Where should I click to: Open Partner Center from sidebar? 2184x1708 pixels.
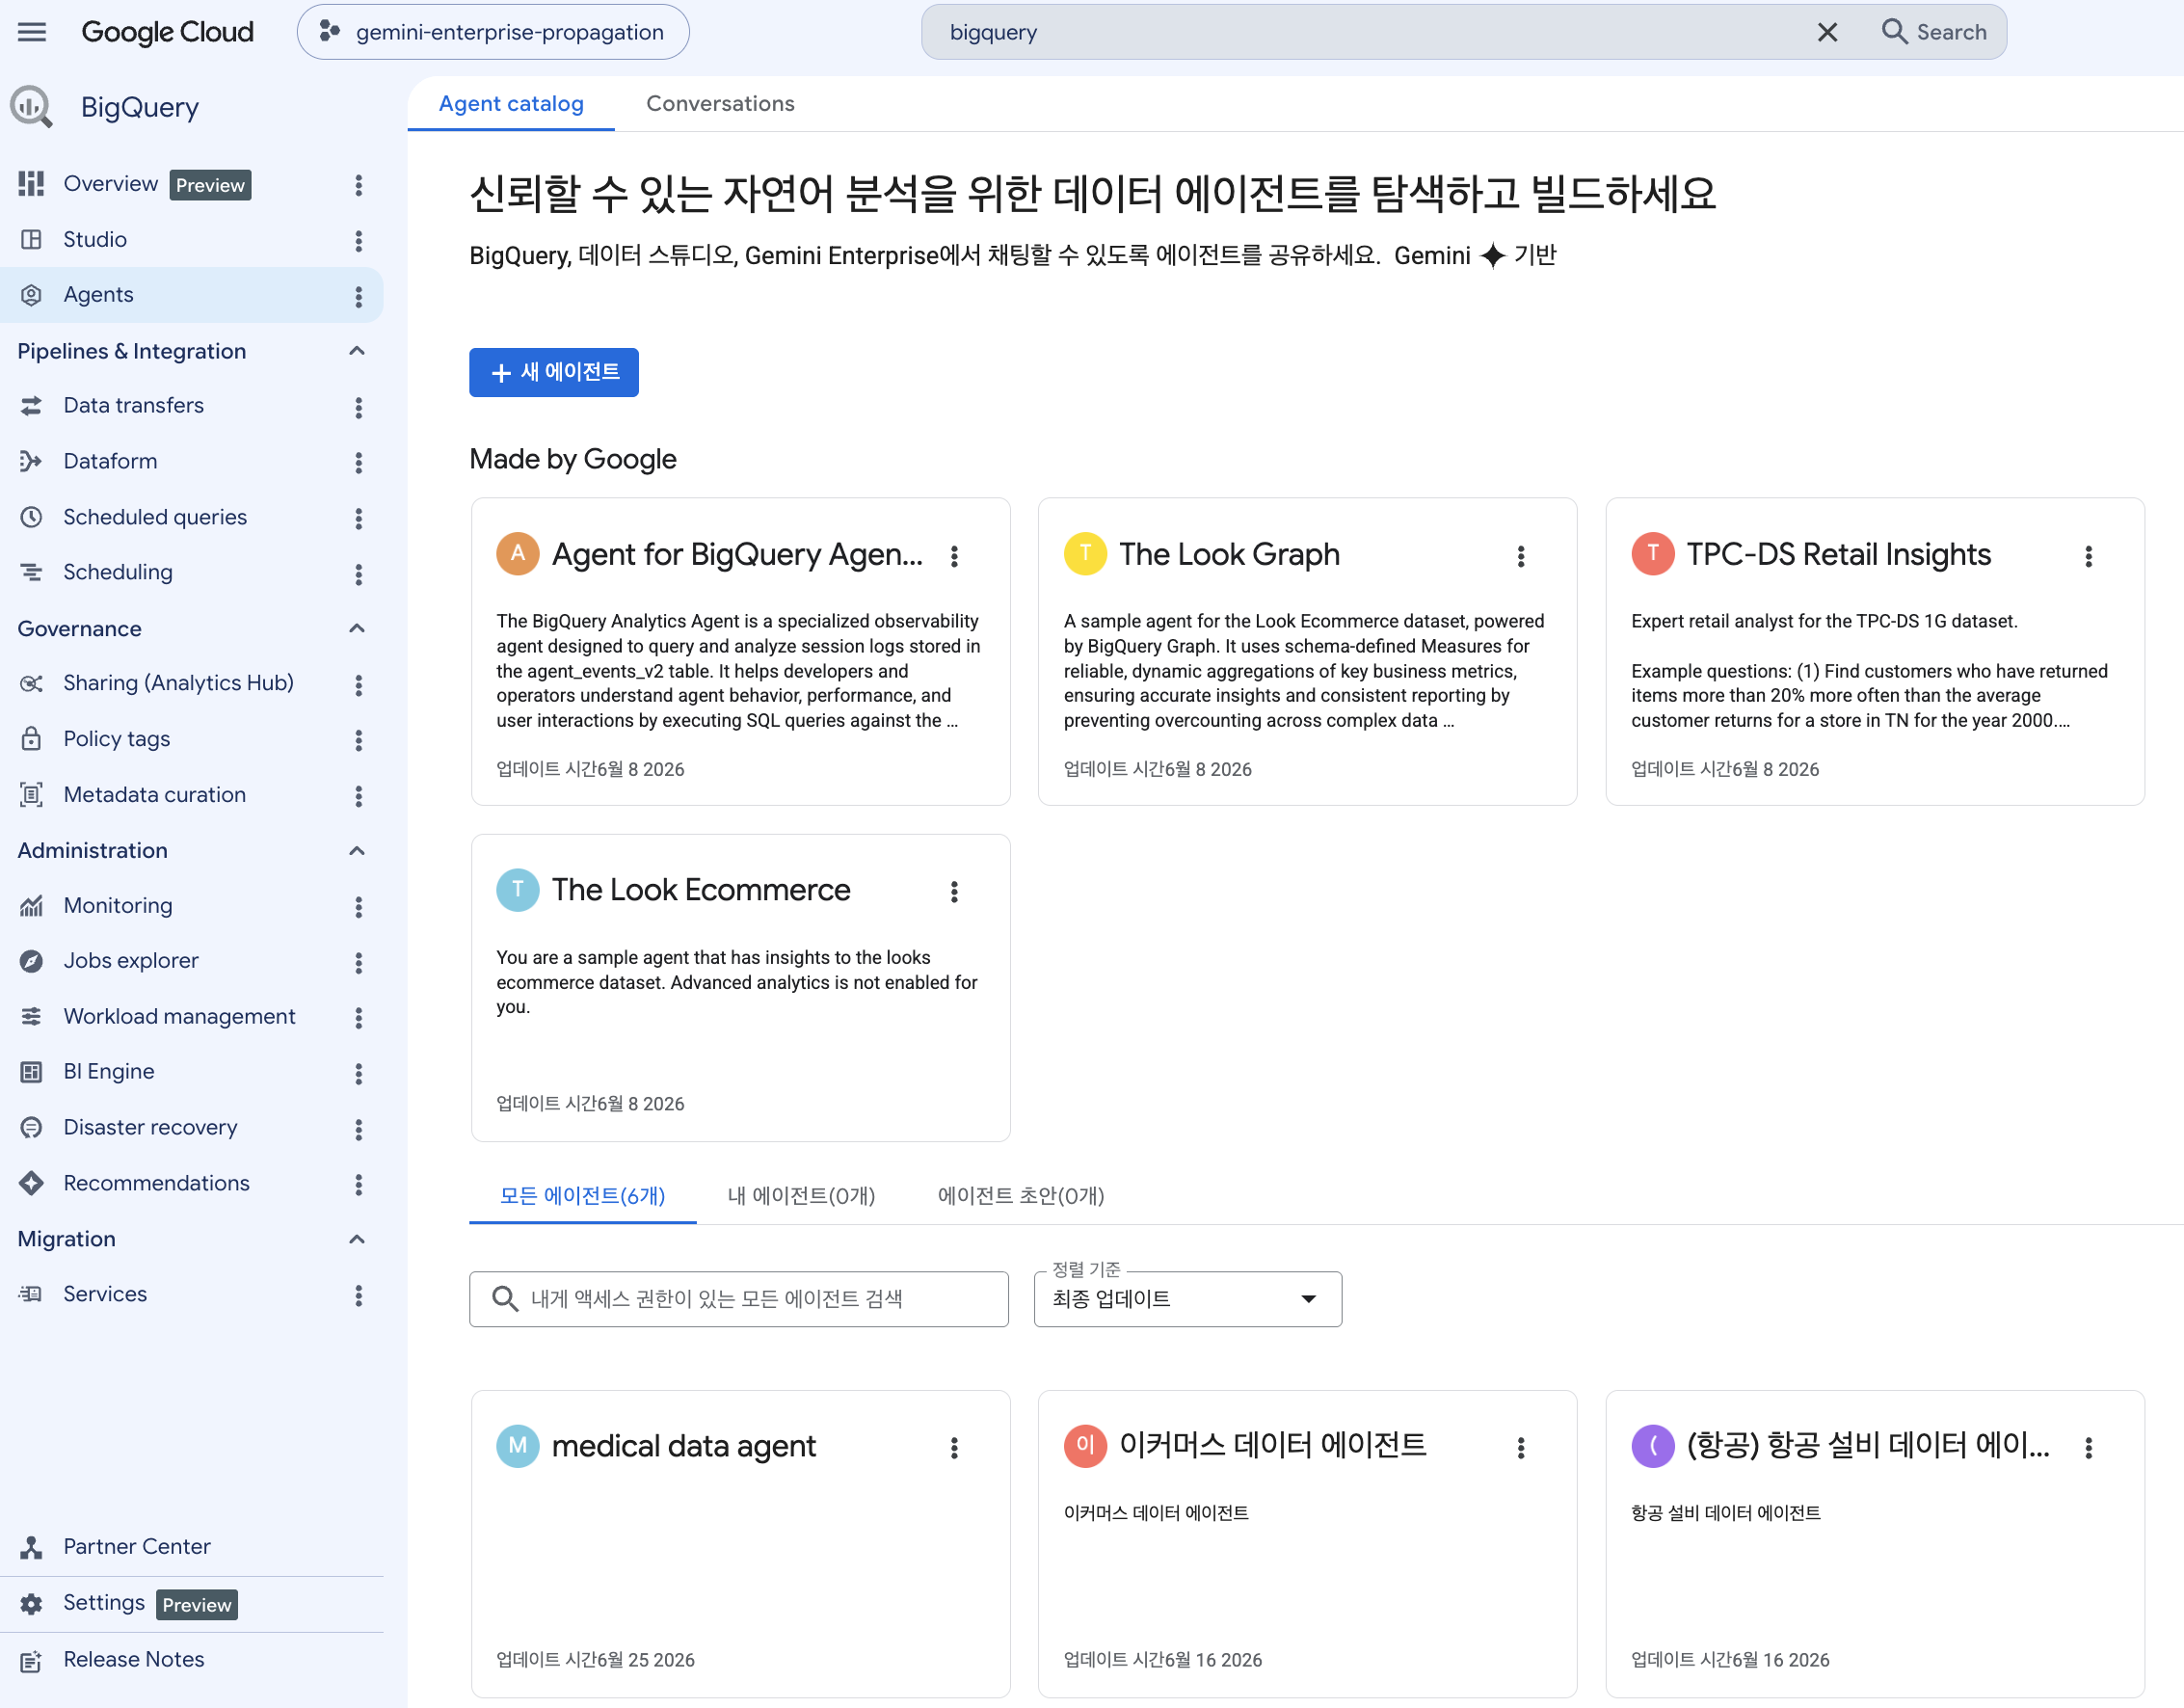point(137,1546)
